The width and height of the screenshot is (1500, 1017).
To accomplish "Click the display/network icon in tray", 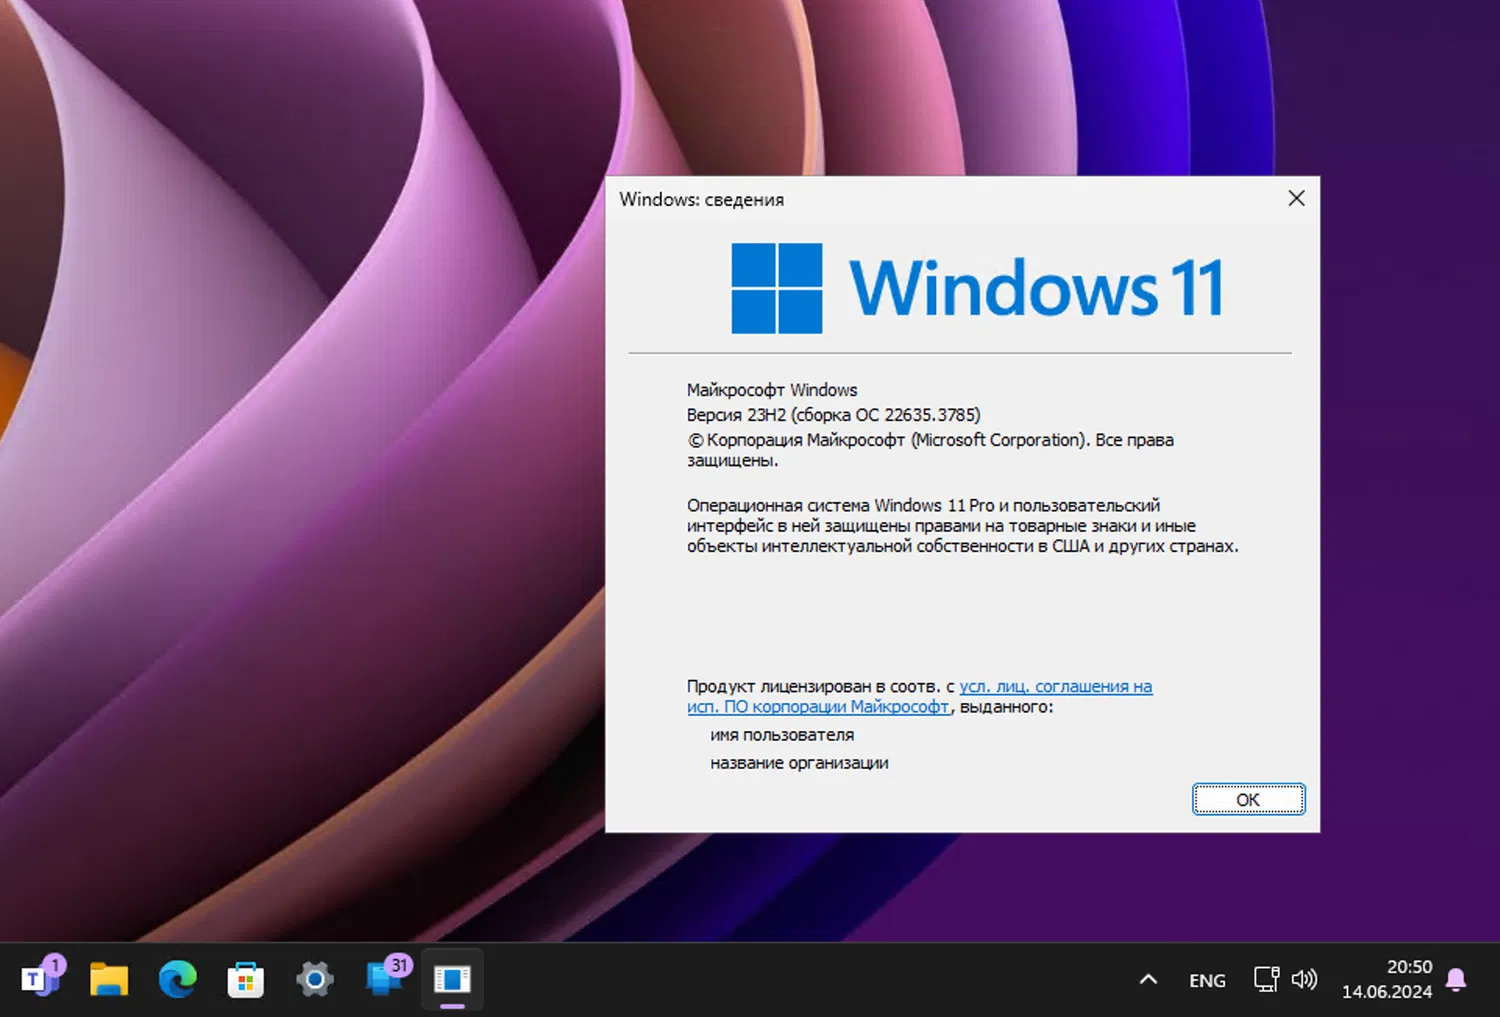I will (1265, 980).
